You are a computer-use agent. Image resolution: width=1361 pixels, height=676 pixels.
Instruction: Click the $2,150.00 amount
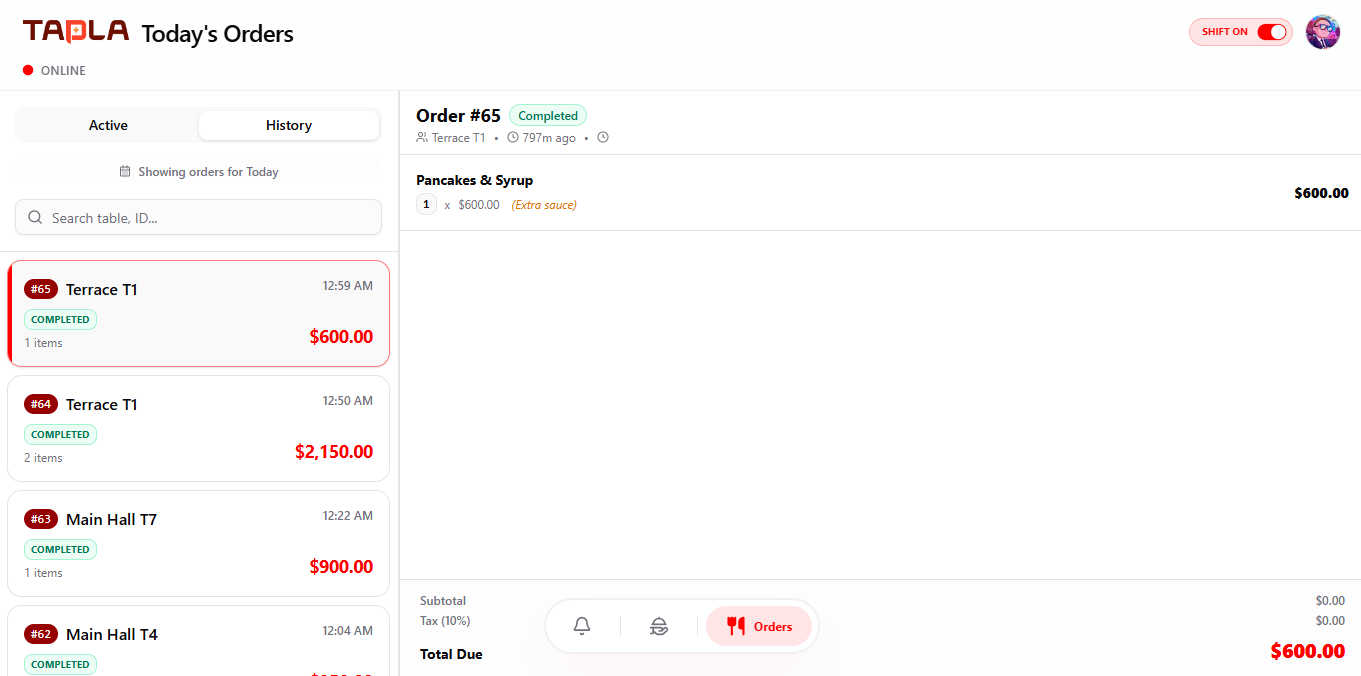pos(334,452)
